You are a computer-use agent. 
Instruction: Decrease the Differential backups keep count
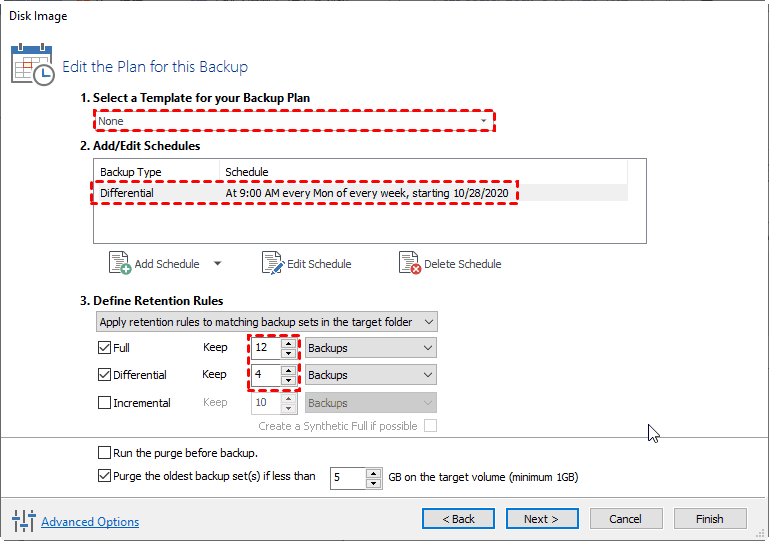coord(289,380)
